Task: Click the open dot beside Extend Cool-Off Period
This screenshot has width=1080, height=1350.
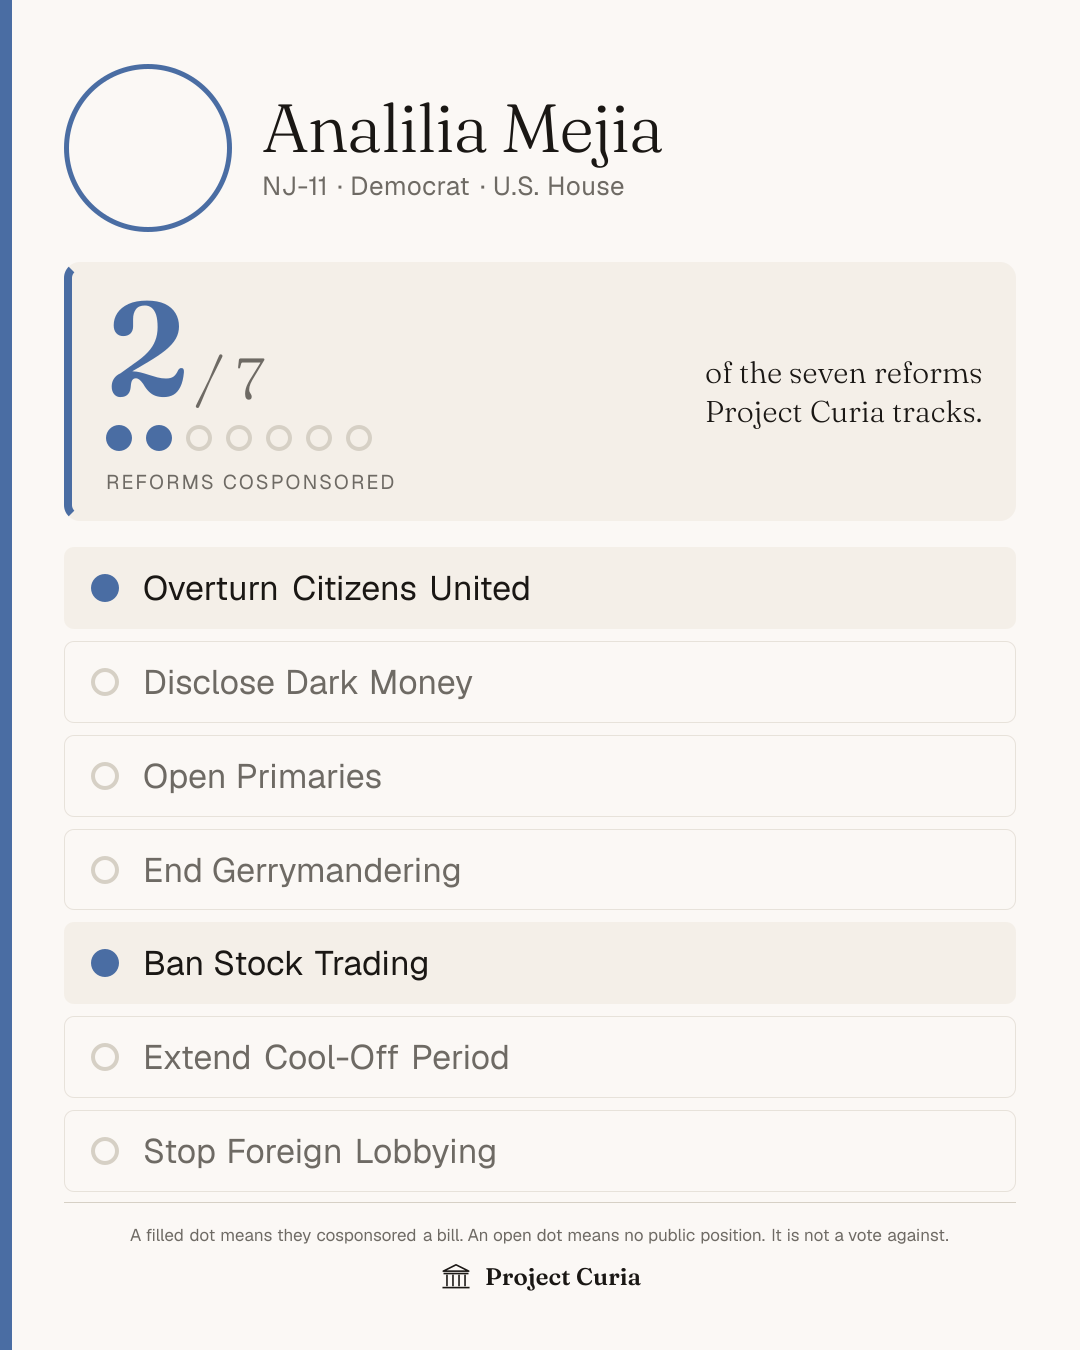Action: 105,1057
